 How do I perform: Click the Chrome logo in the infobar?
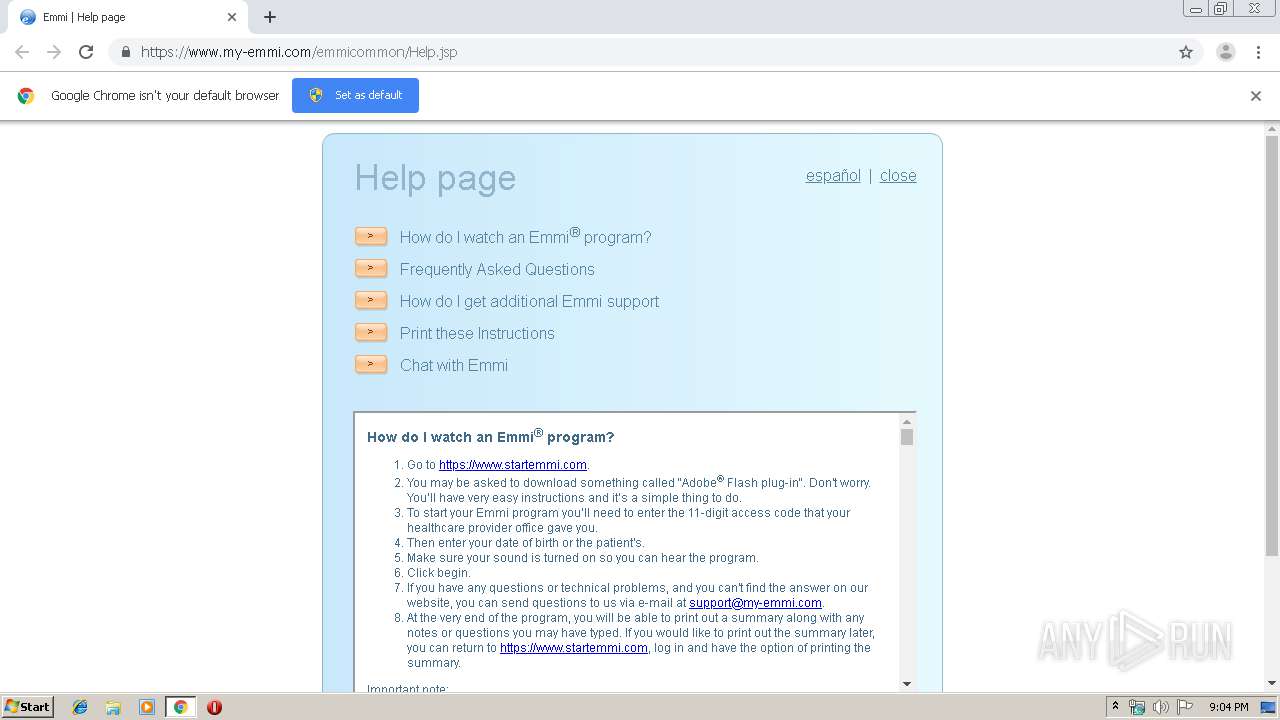[26, 96]
